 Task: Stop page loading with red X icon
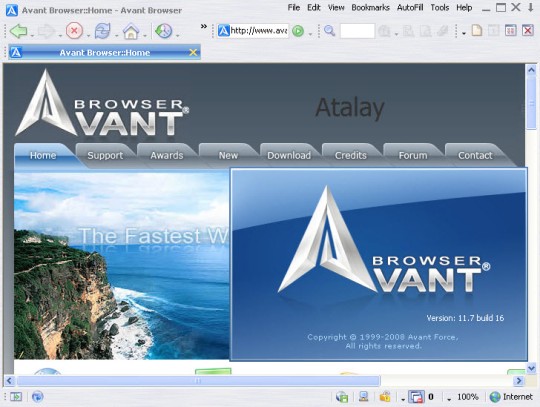[74, 31]
